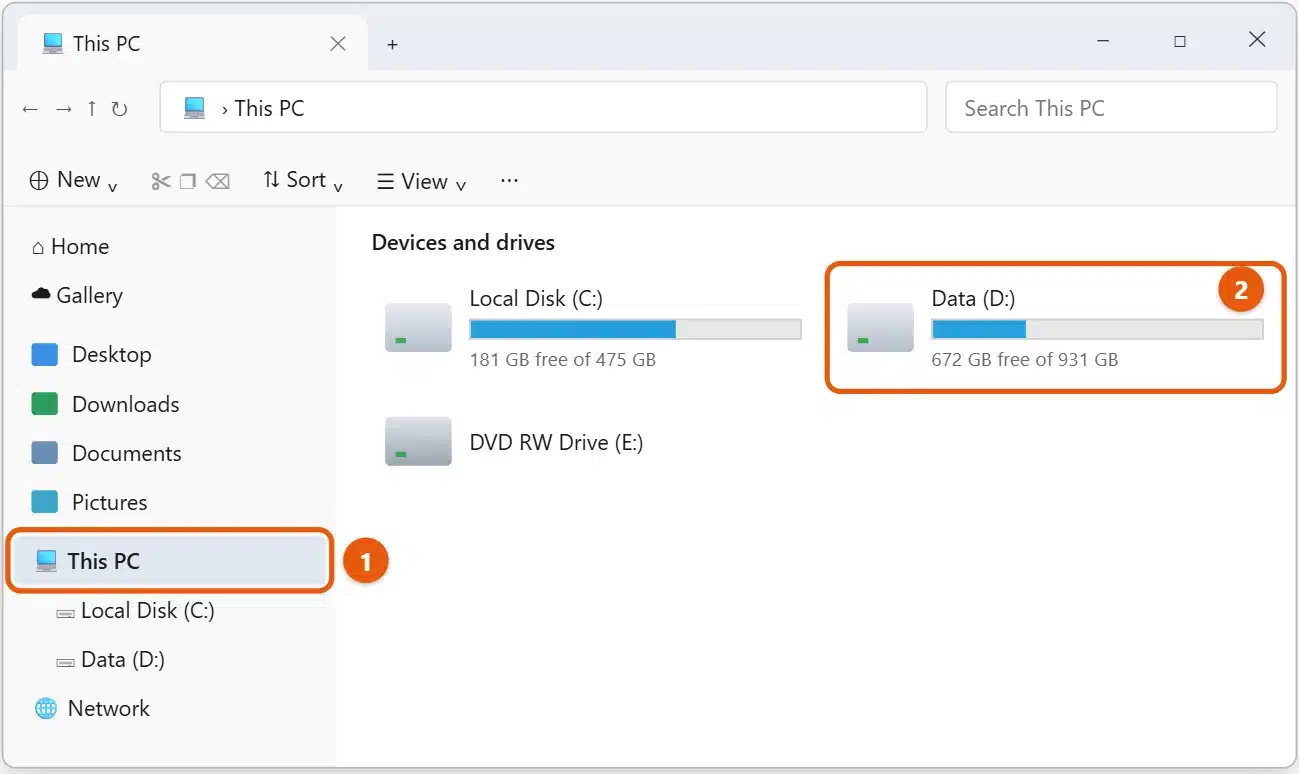This screenshot has height=774, width=1299.
Task: Open the see-more ellipsis menu
Action: click(509, 180)
